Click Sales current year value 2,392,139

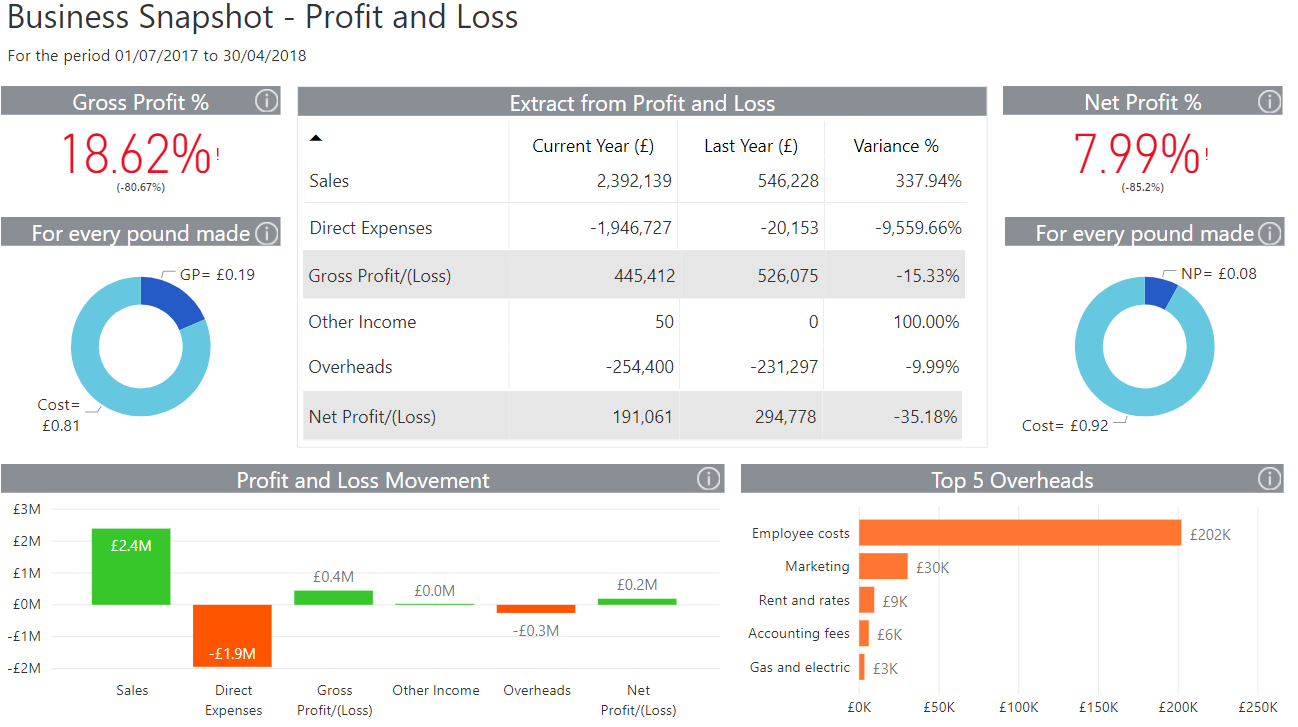(634, 181)
